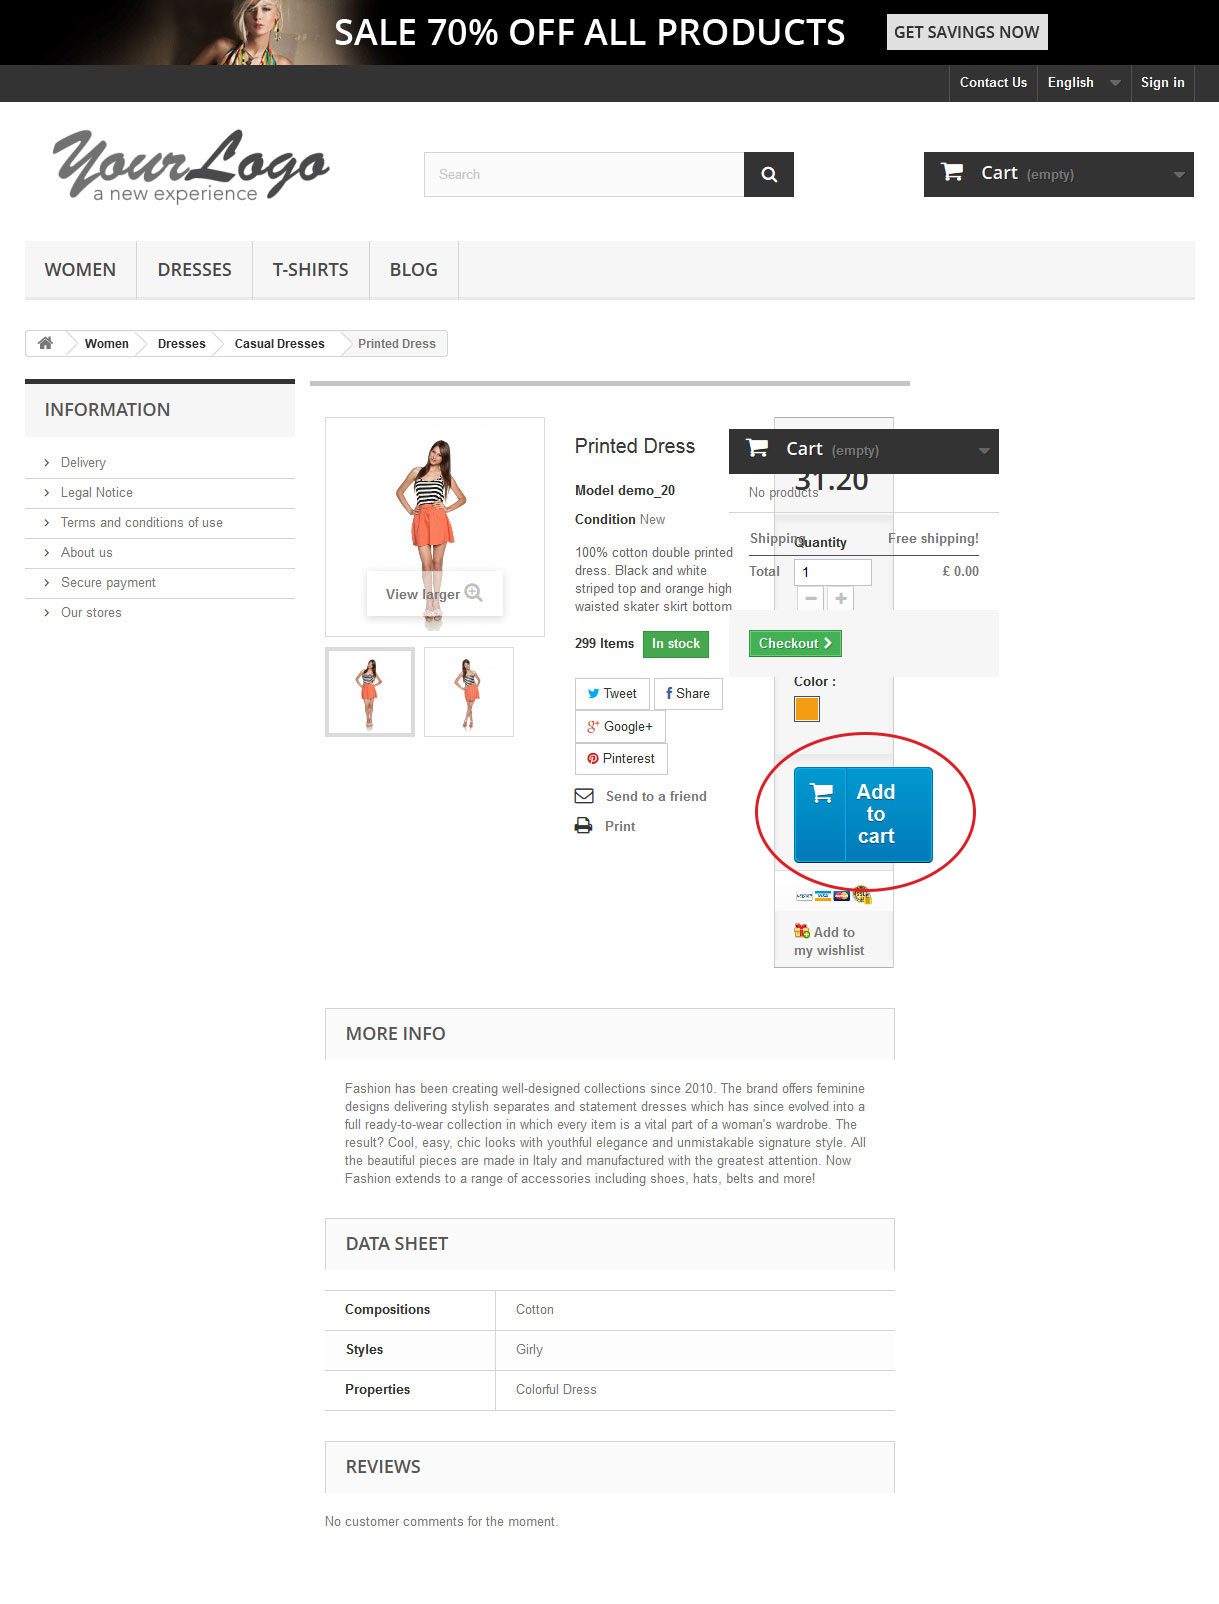1219x1604 pixels.
Task: Increase quantity with the plus button
Action: (x=841, y=598)
